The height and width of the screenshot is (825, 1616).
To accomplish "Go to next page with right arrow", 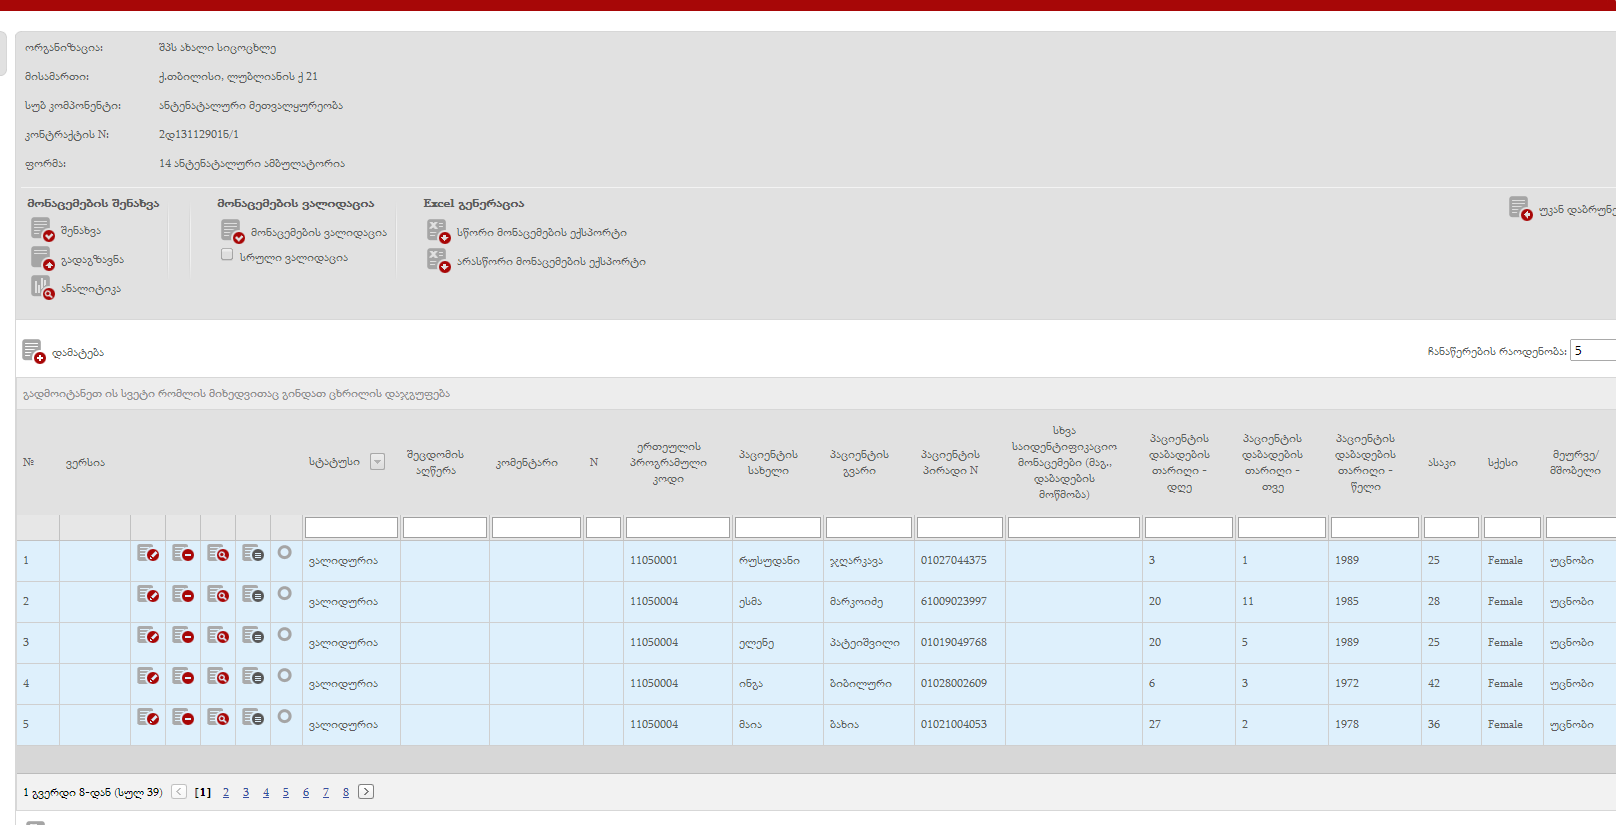I will (366, 792).
